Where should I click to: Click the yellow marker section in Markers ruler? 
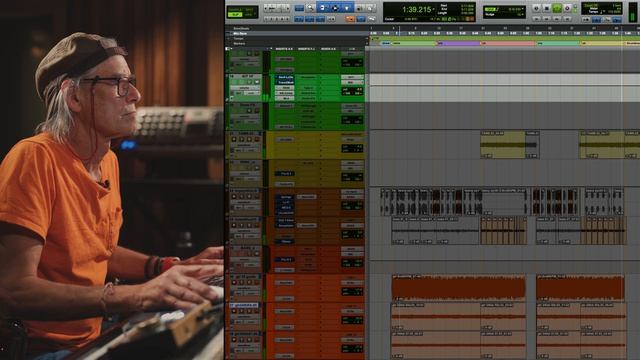[602, 43]
